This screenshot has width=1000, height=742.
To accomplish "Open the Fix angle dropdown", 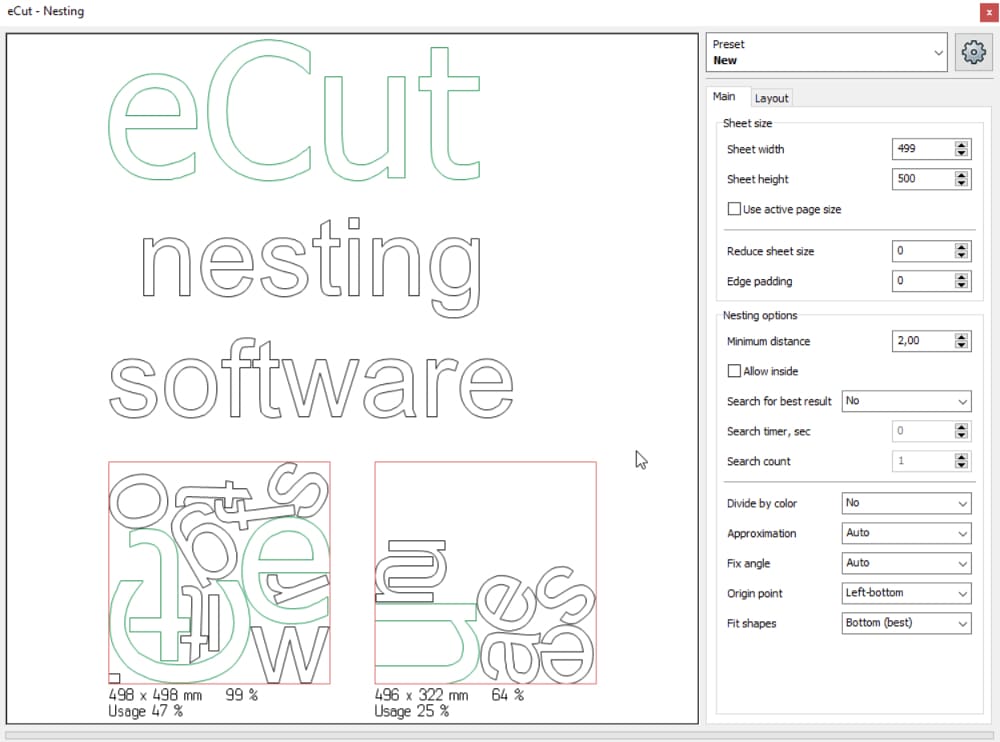I will 906,563.
